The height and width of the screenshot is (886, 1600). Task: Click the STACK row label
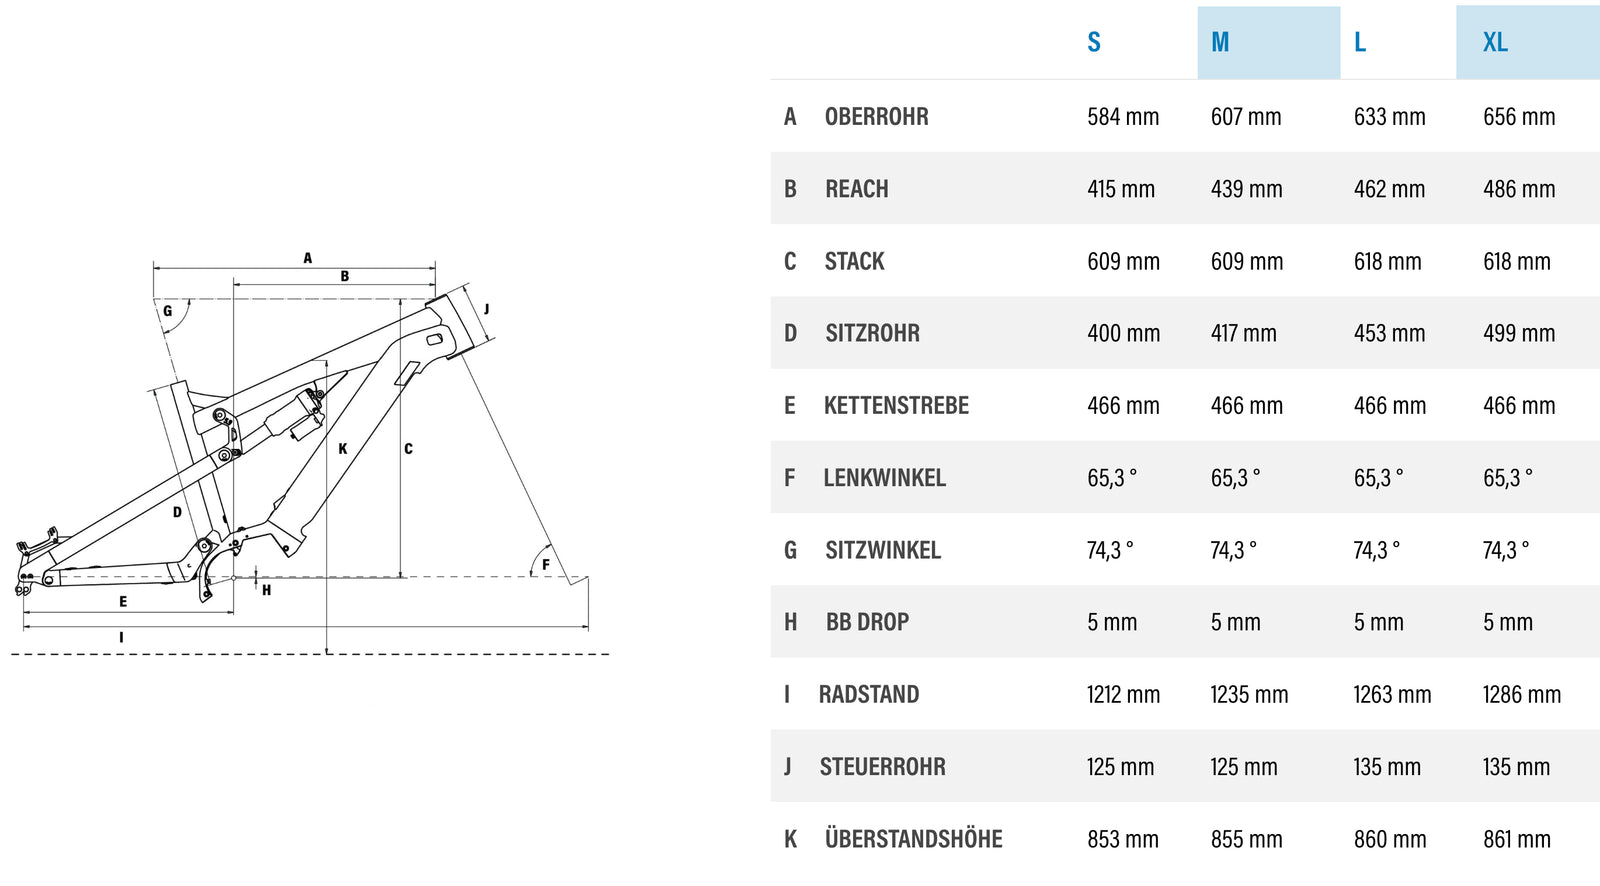click(x=854, y=262)
